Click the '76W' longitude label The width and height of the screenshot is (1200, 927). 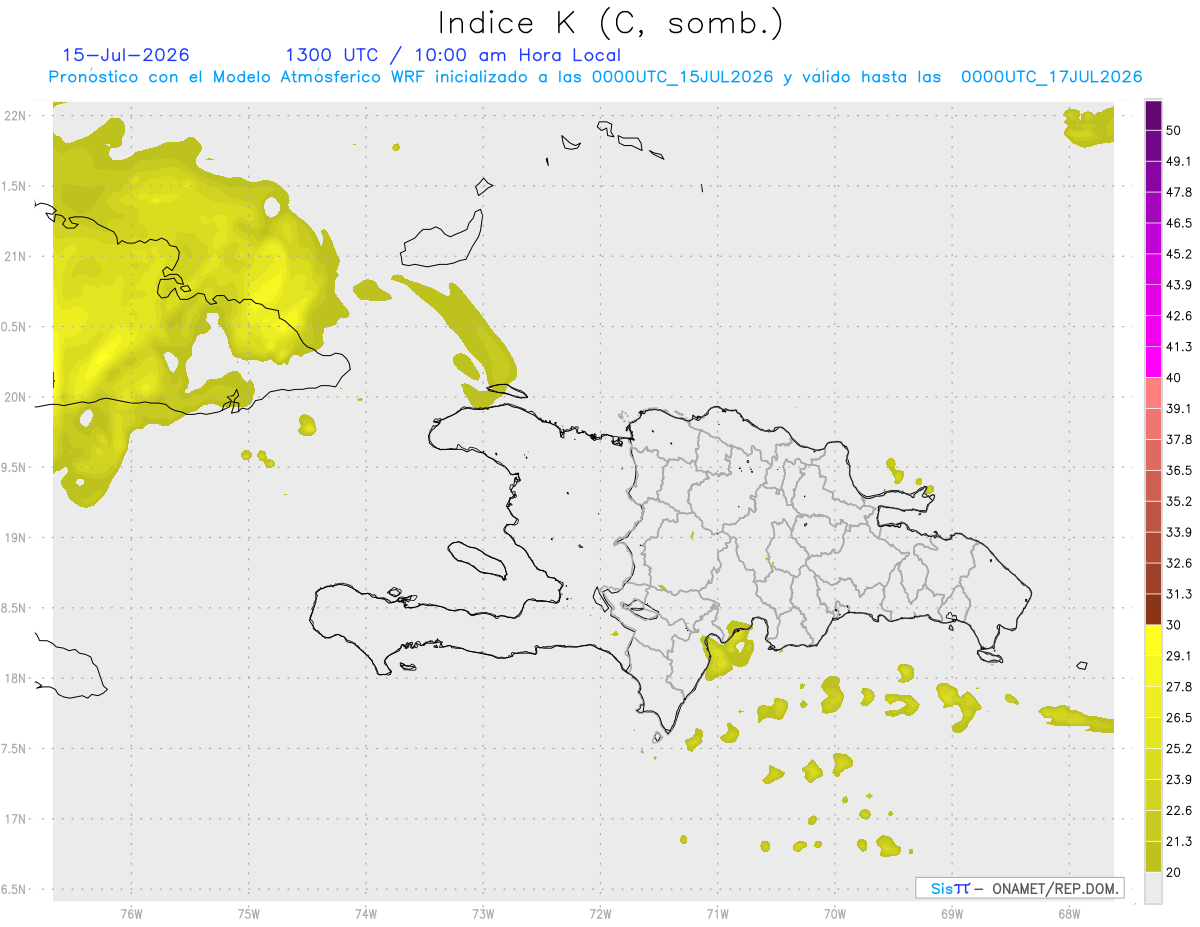pos(131,914)
